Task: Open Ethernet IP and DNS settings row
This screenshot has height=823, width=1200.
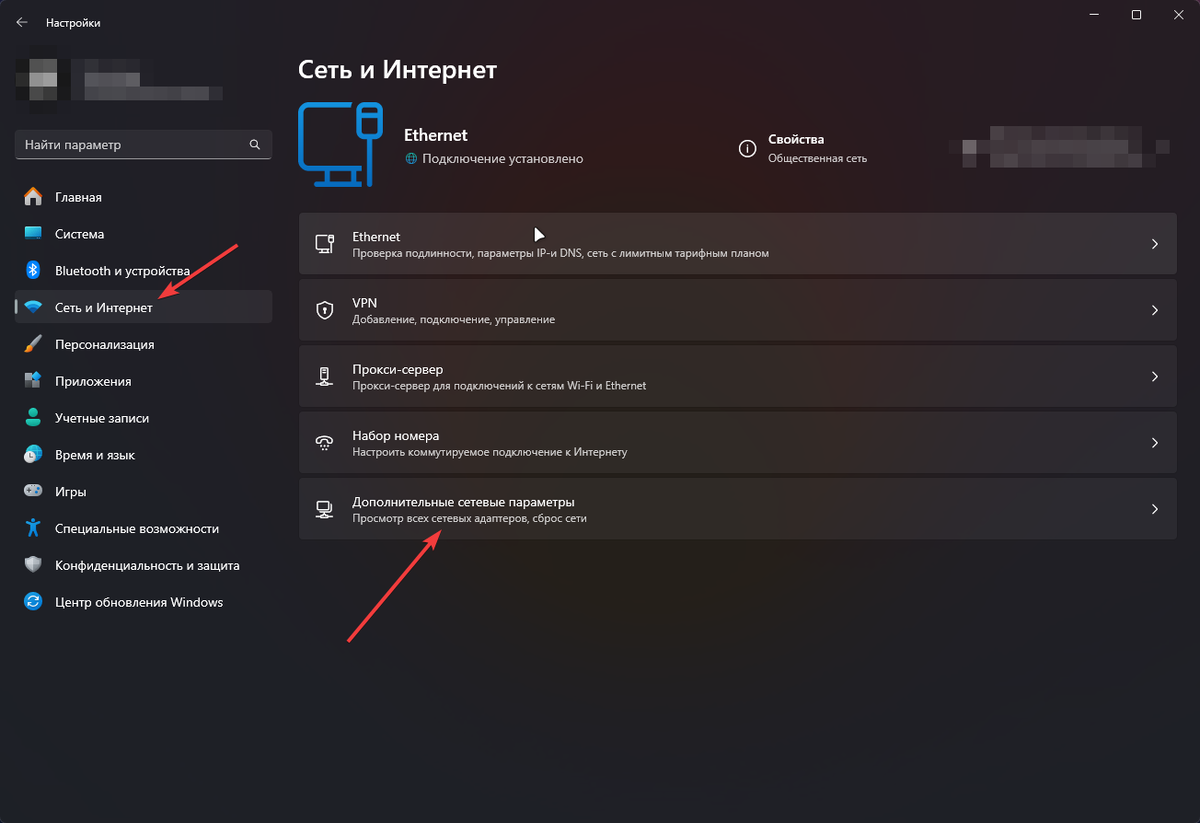Action: click(738, 244)
